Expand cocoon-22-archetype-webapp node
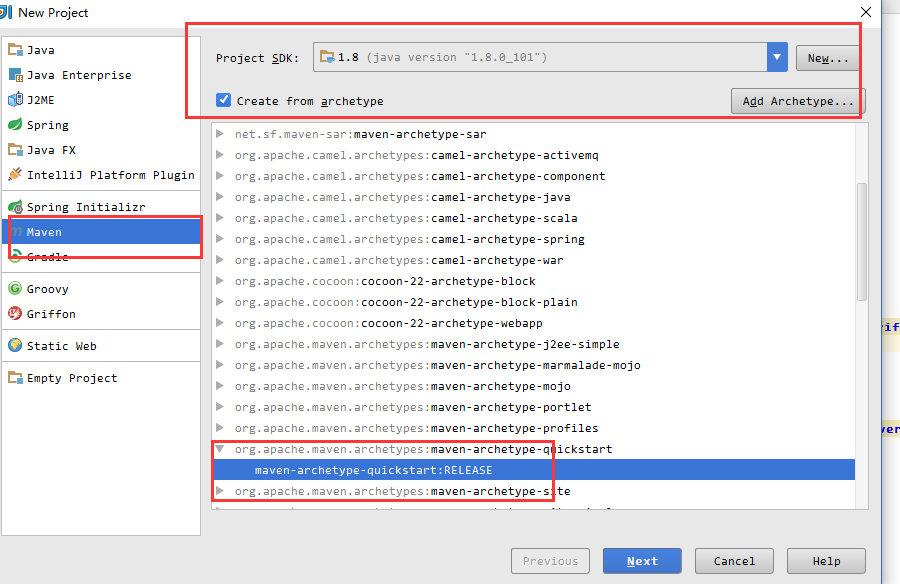The height and width of the screenshot is (584, 900). click(x=220, y=323)
